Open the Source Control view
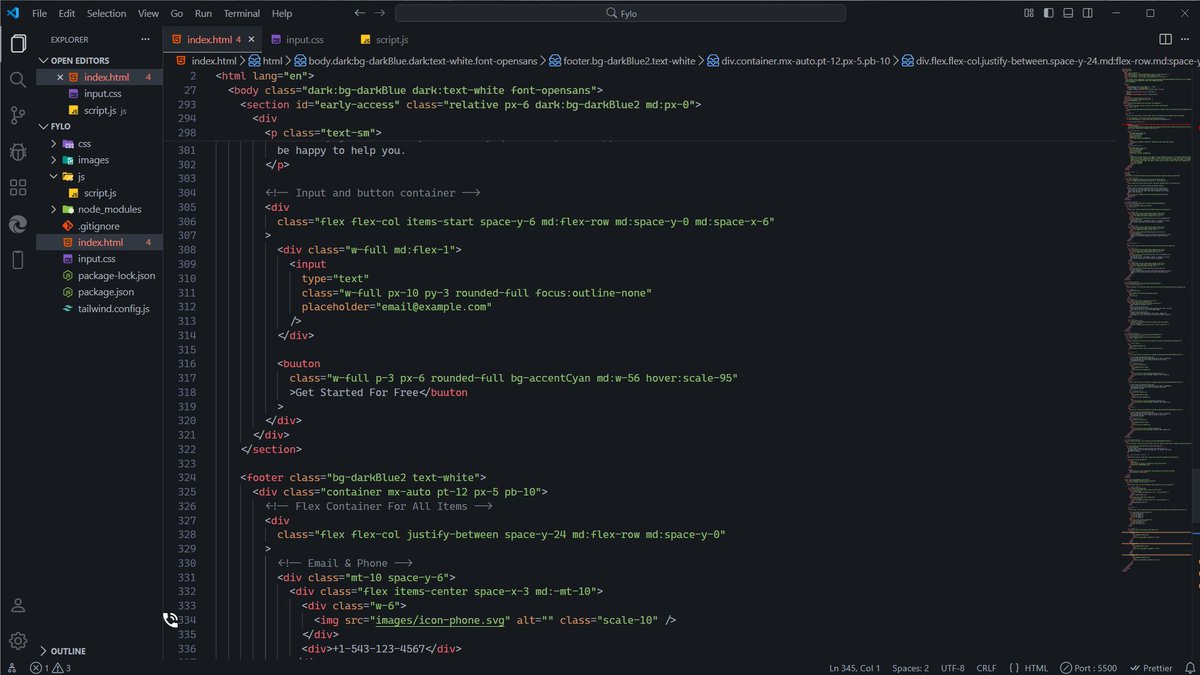 pos(17,114)
